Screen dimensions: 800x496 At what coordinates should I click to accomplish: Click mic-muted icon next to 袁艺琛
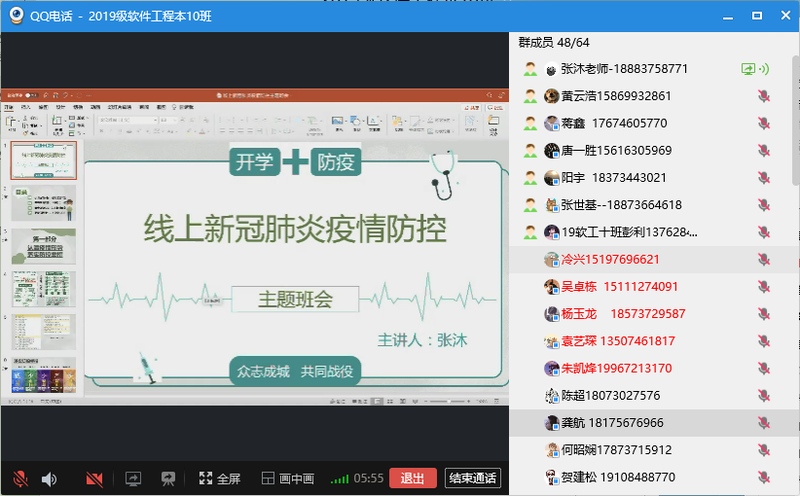tap(764, 341)
